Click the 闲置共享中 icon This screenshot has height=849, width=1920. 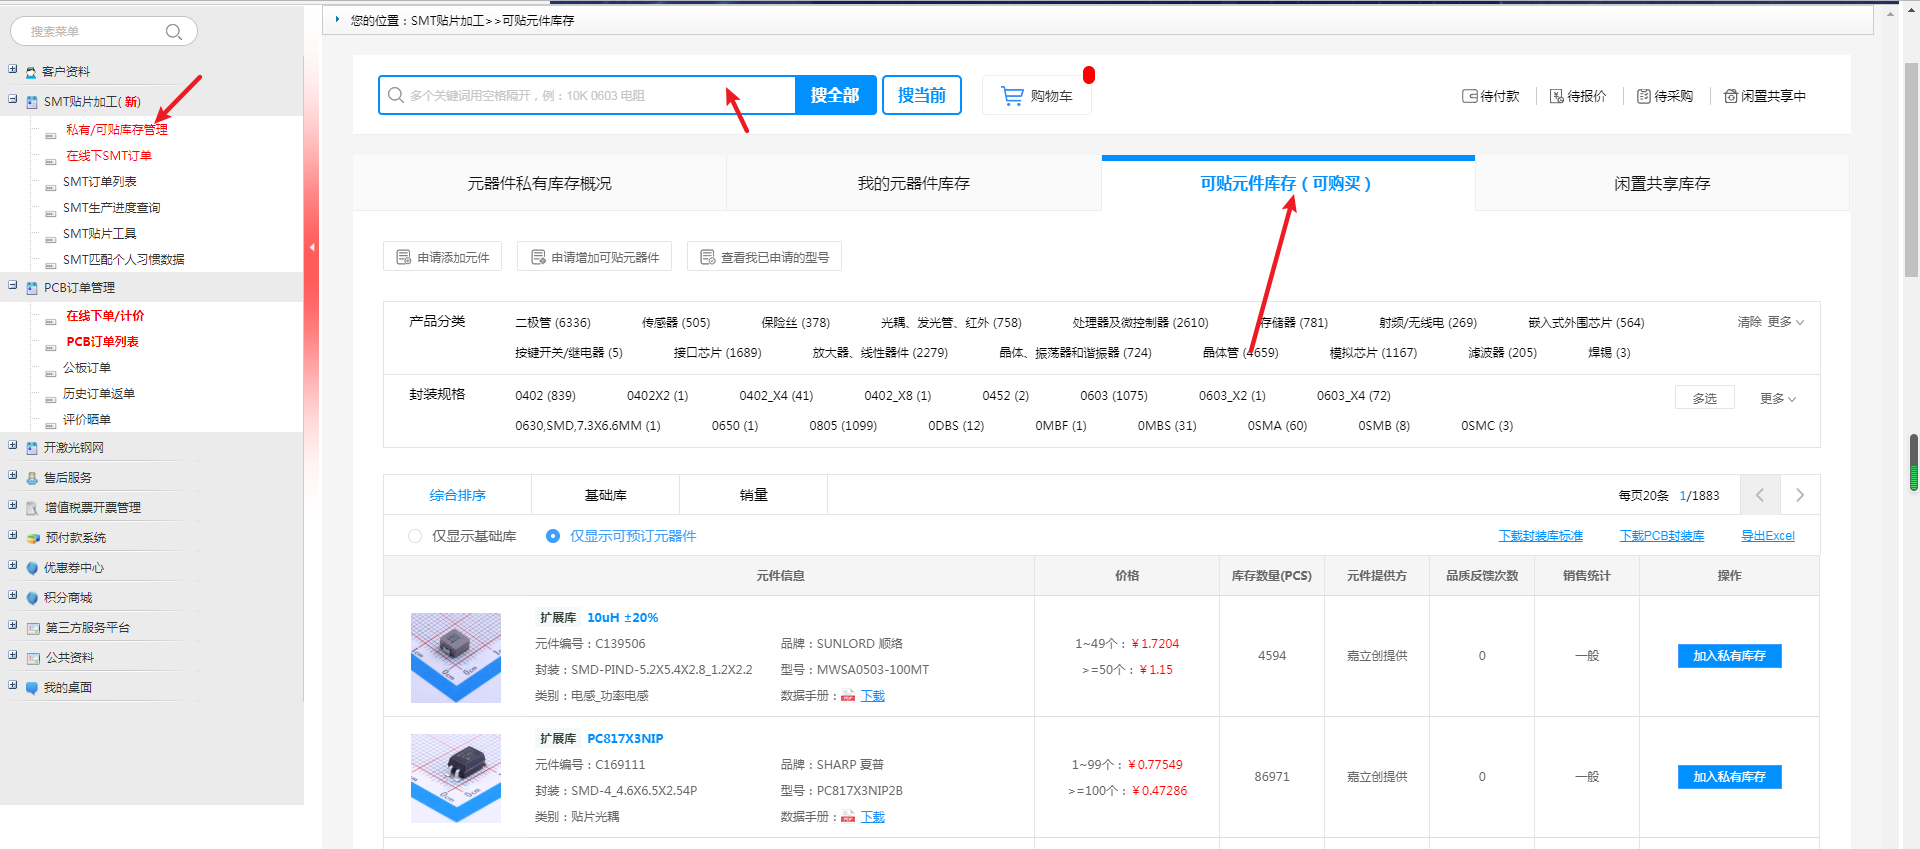pyautogui.click(x=1730, y=96)
